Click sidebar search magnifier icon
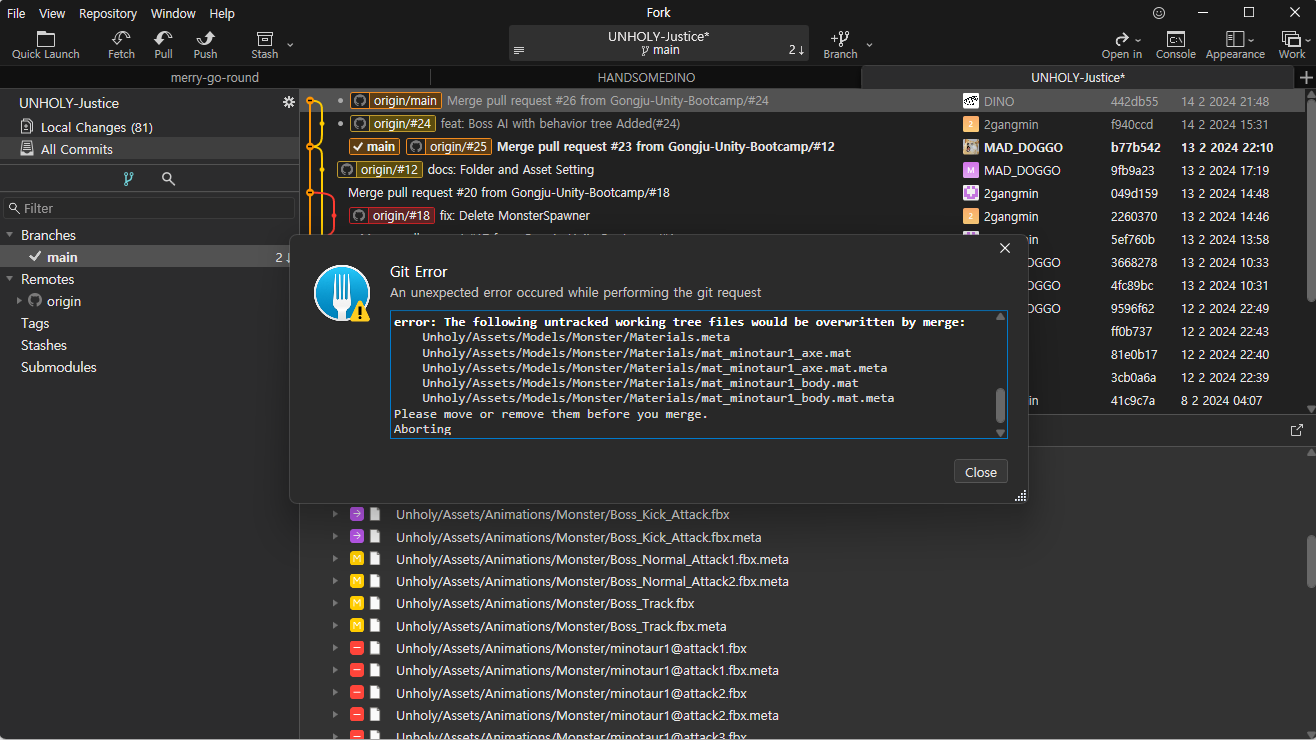The height and width of the screenshot is (740, 1316). tap(168, 179)
